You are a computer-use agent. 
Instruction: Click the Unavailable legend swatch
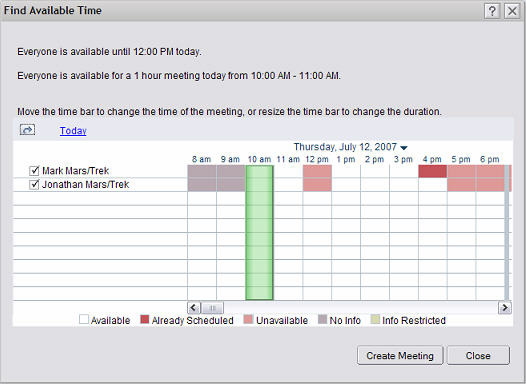[248, 319]
